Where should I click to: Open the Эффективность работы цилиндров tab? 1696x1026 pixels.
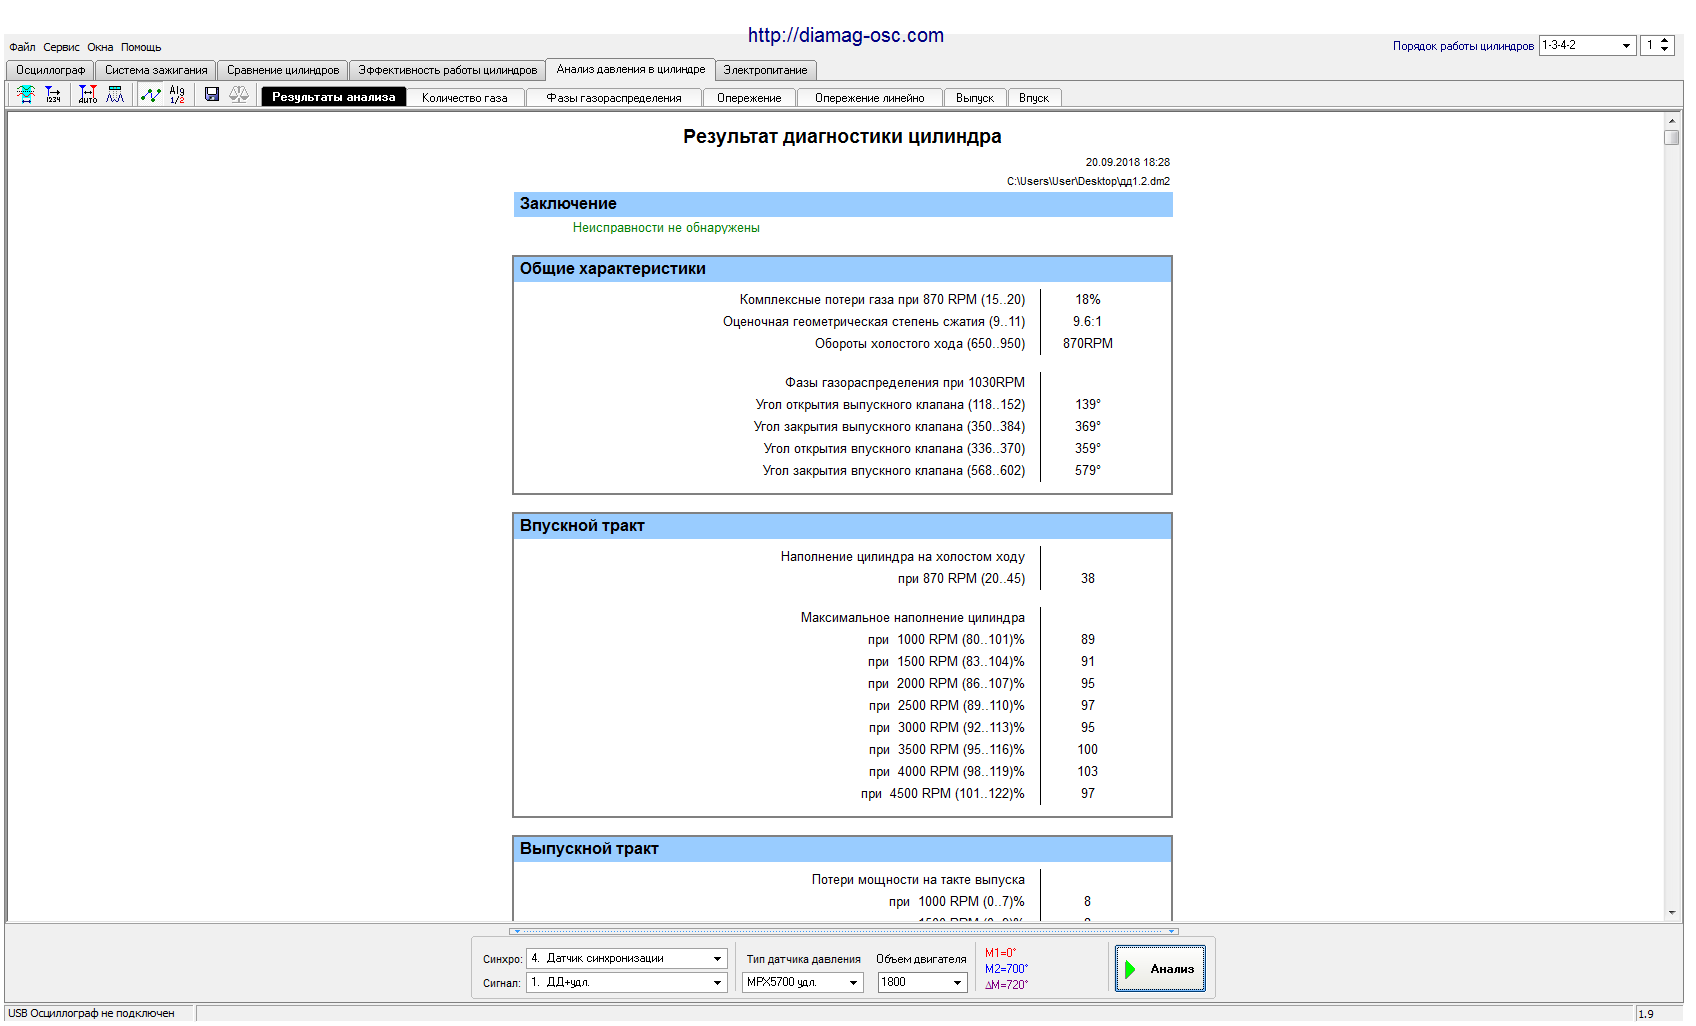click(447, 70)
